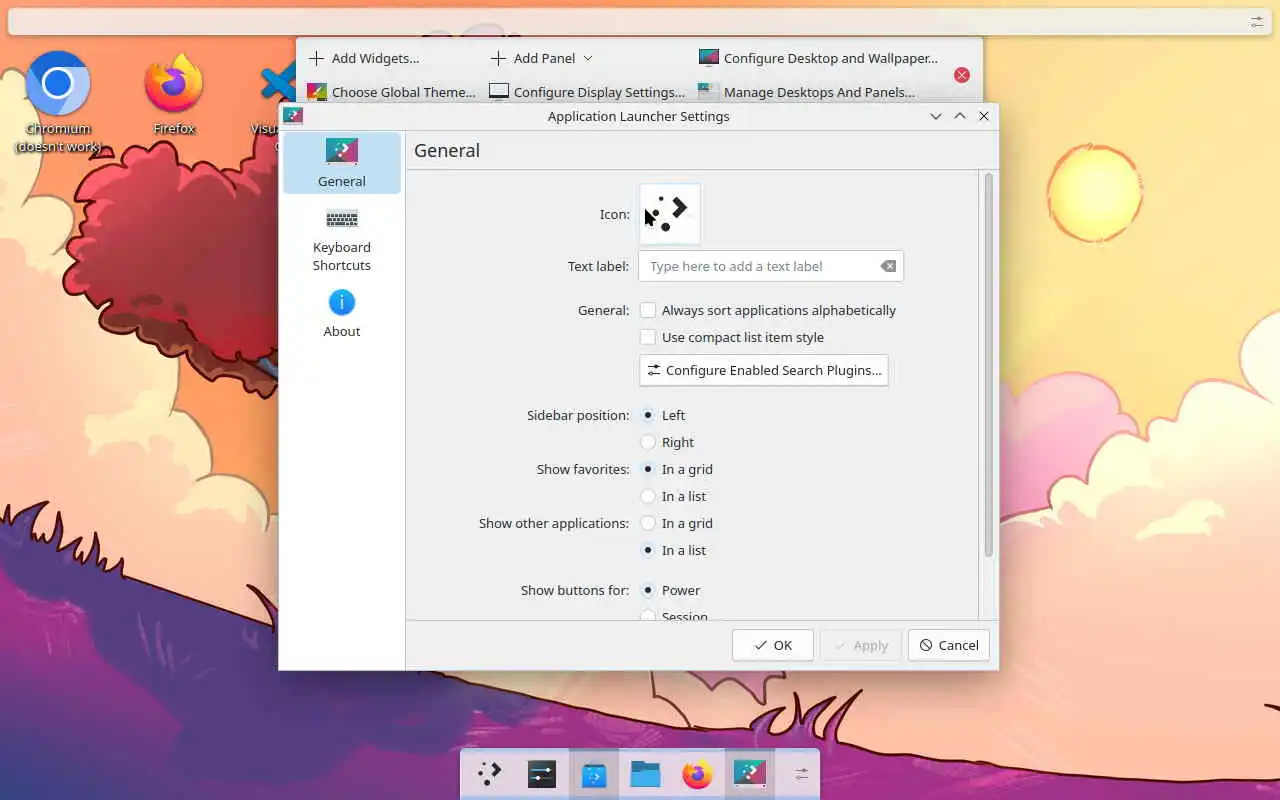The width and height of the screenshot is (1280, 800).
Task: Click the settings window title bar icon
Action: (293, 116)
